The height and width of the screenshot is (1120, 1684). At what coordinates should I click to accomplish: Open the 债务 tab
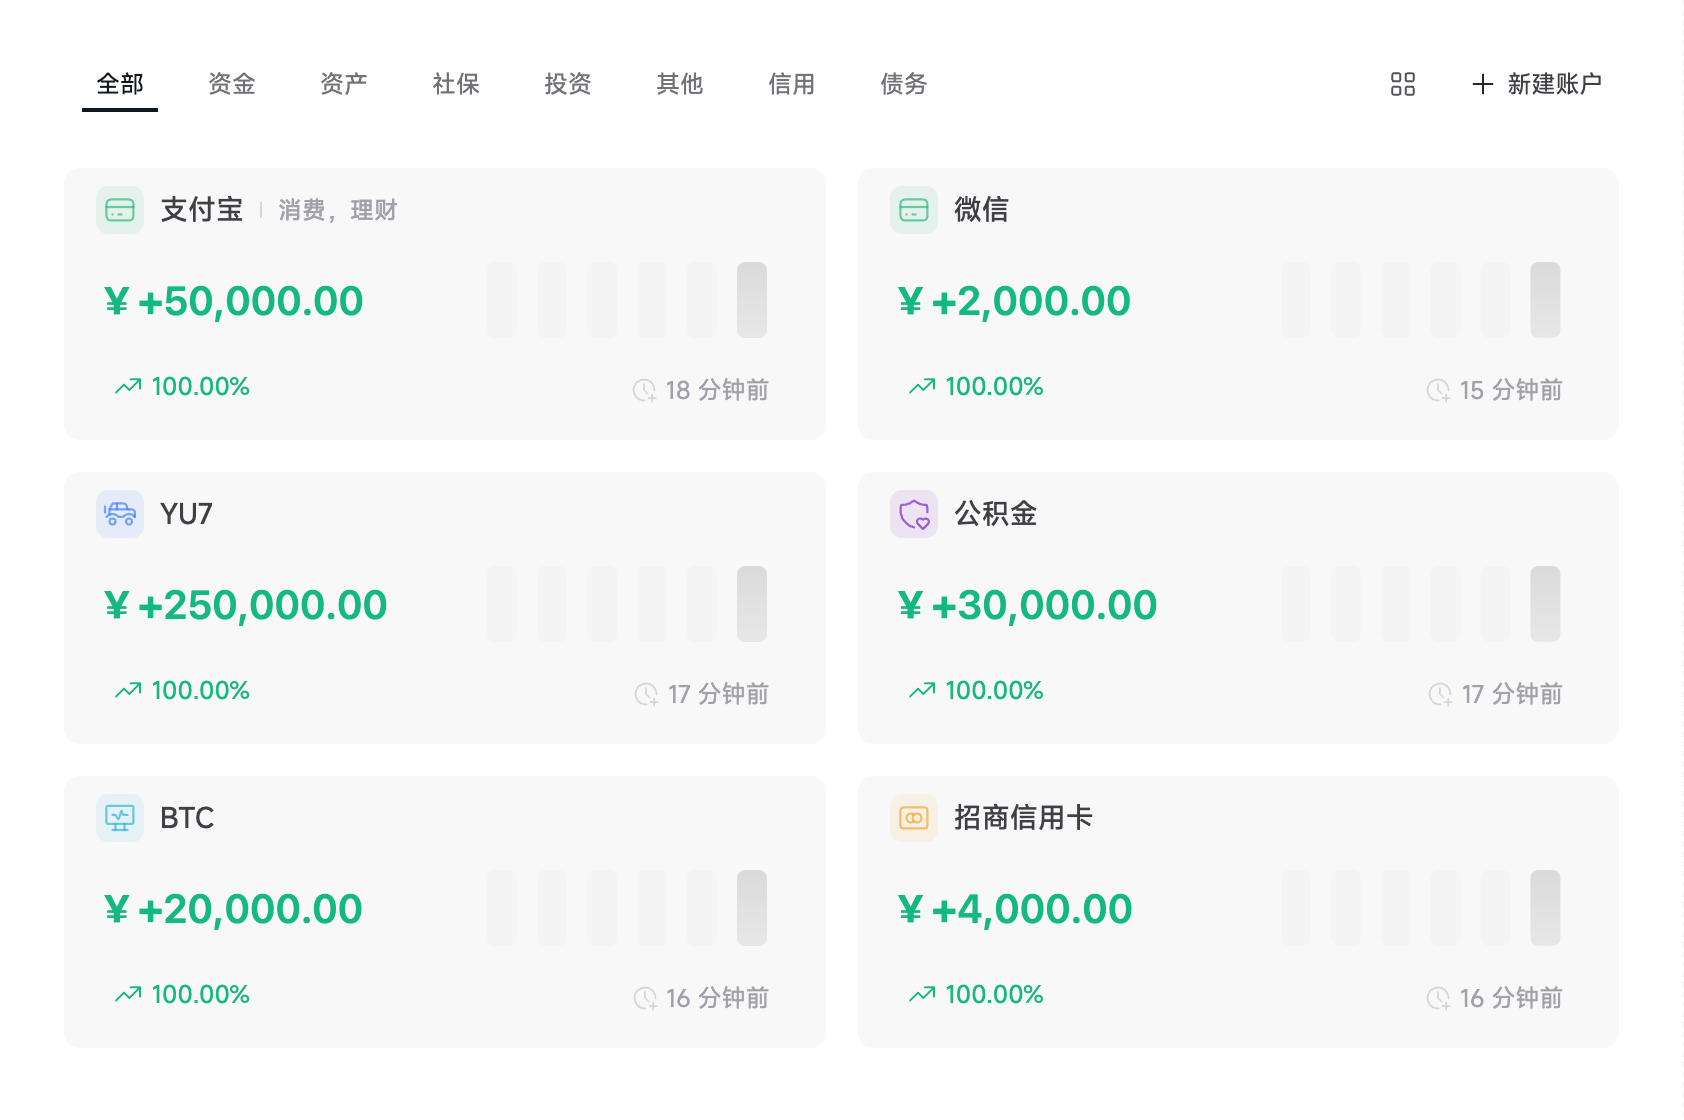point(904,84)
